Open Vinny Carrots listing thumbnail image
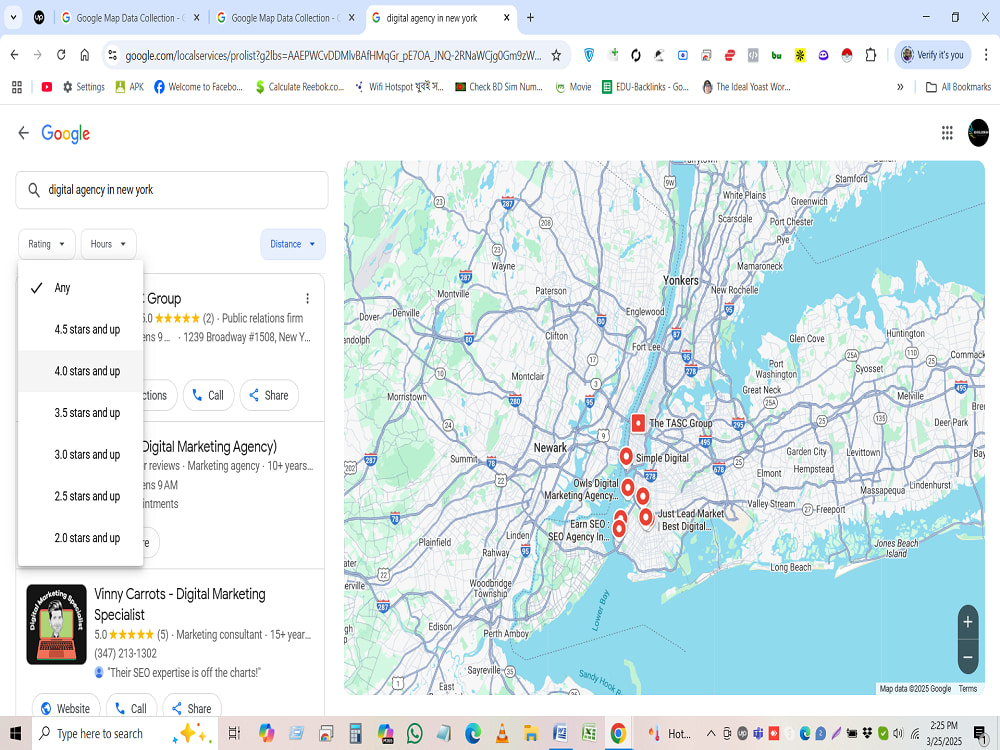 coord(56,624)
